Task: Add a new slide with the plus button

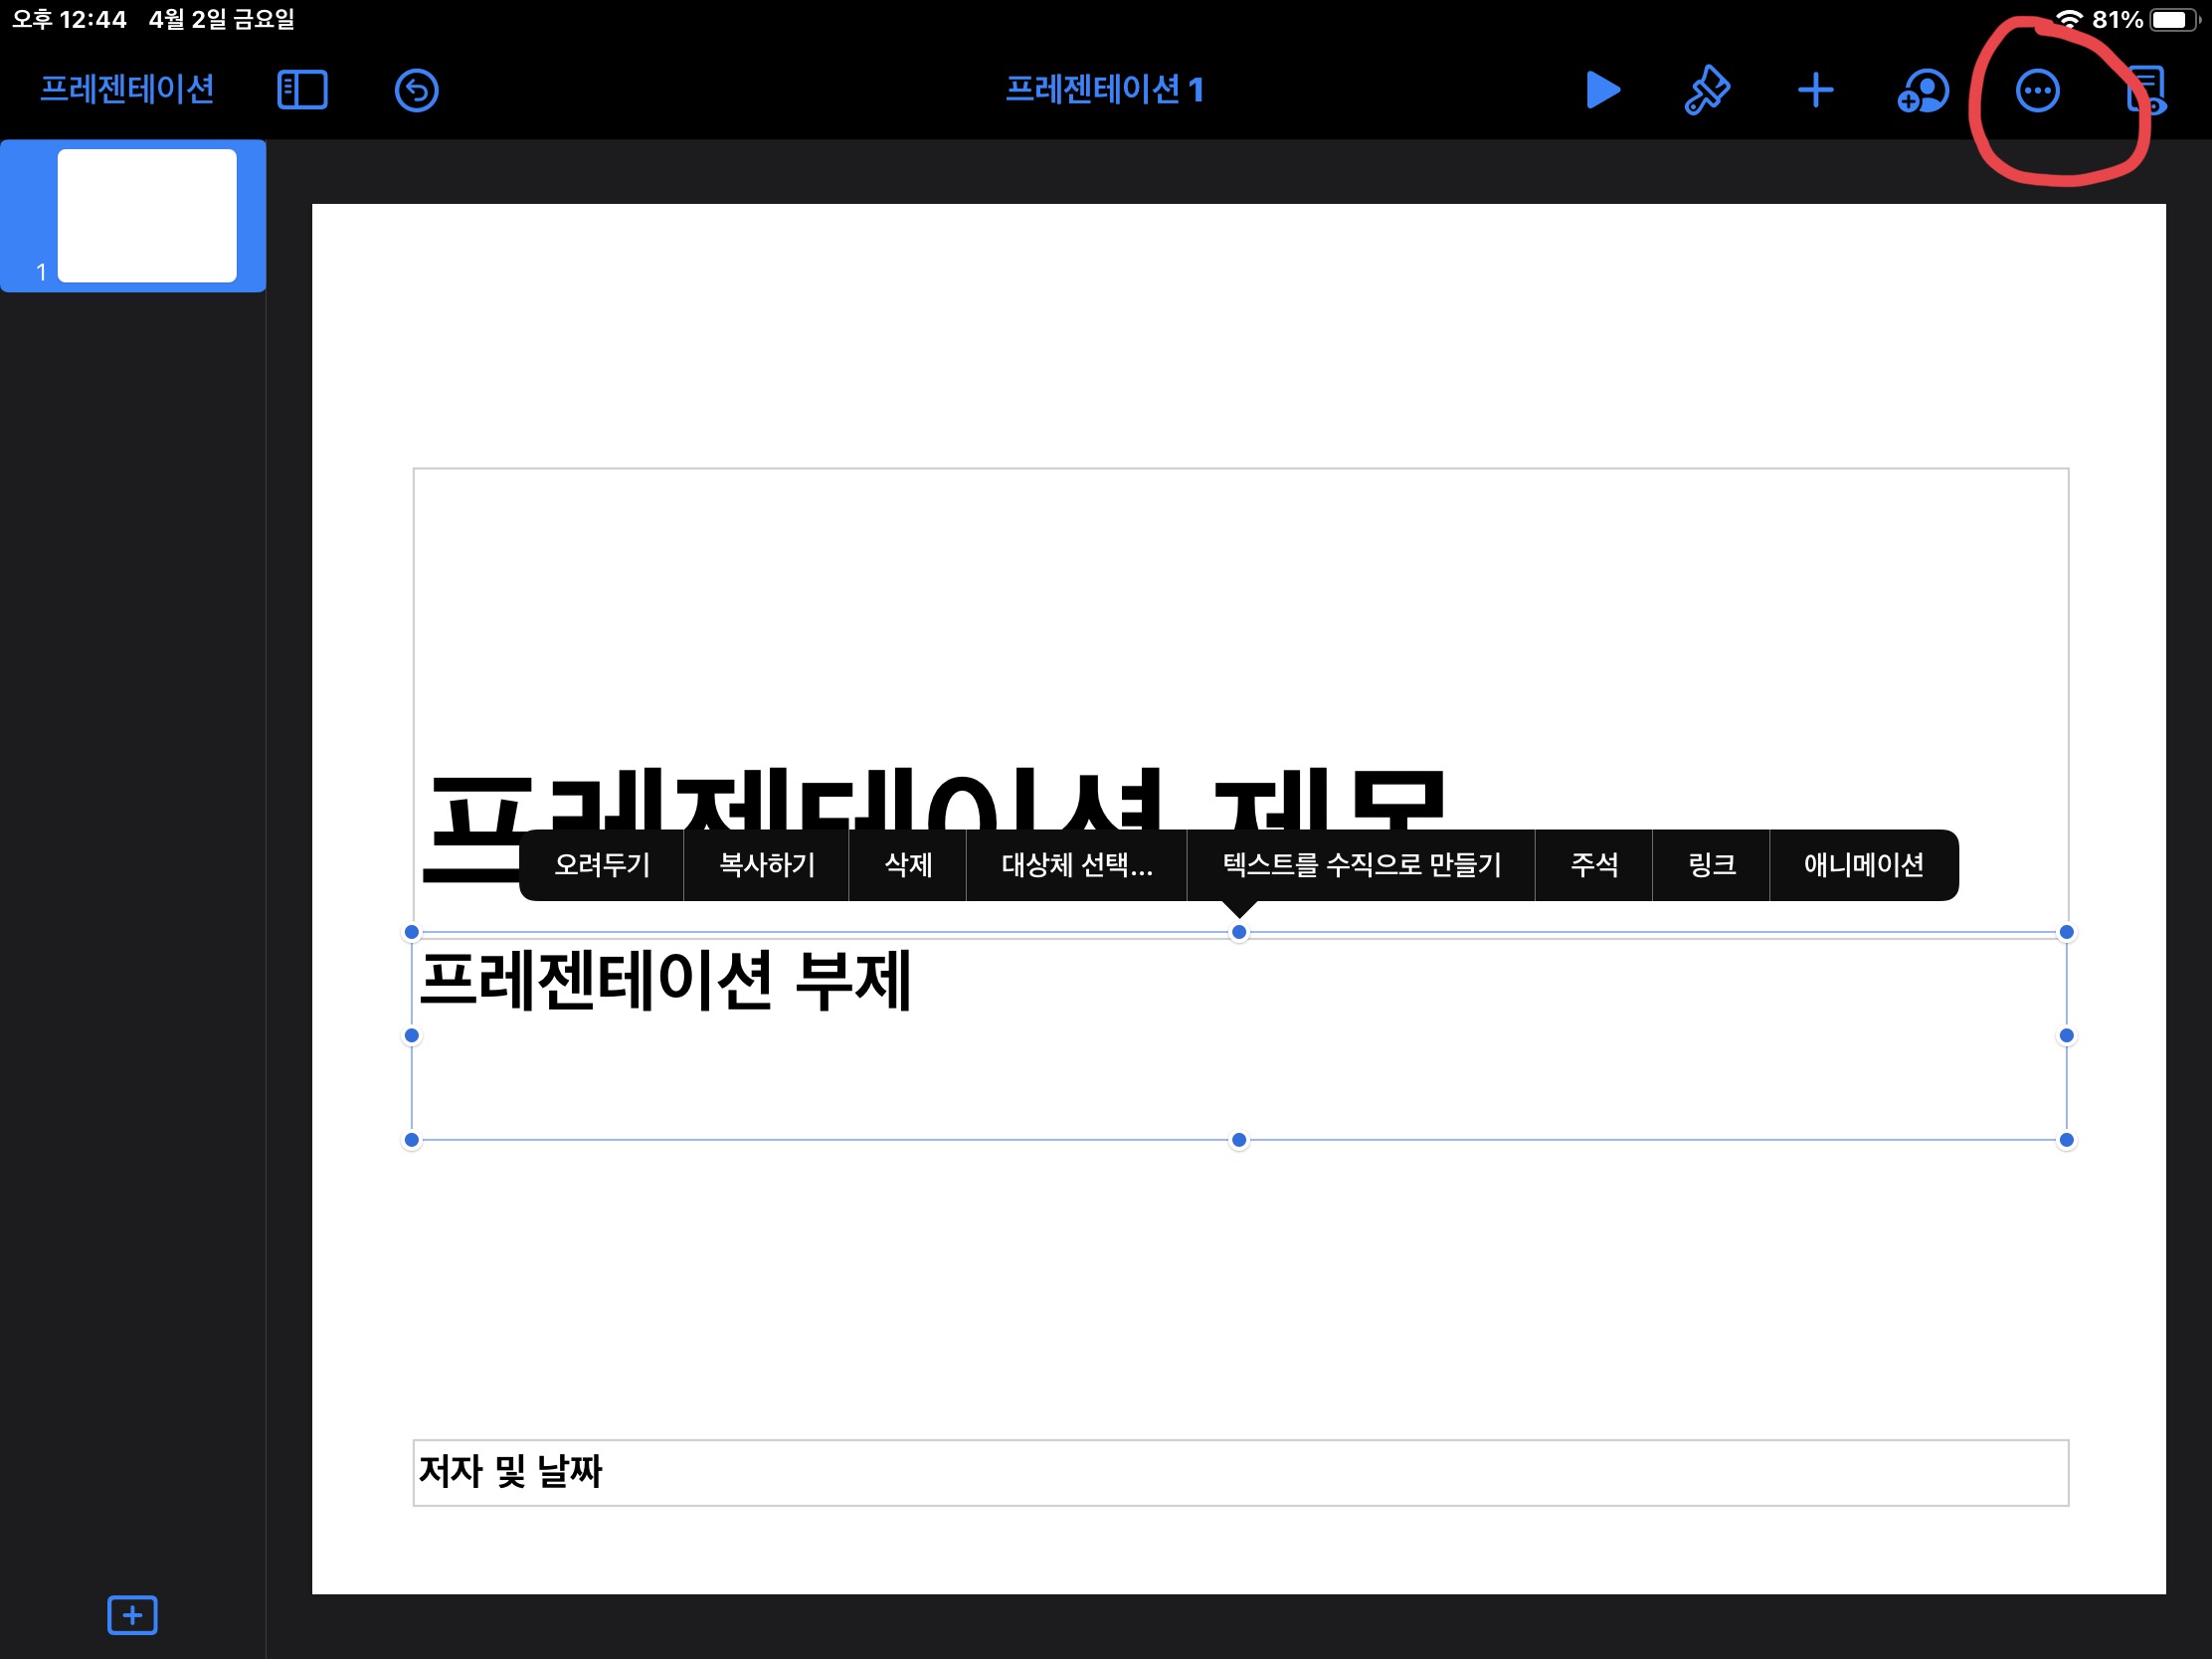Action: 132,1614
